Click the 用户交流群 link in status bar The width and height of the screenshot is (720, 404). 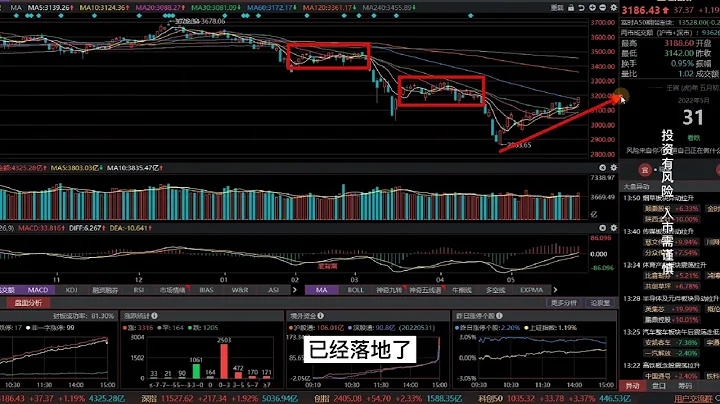click(x=694, y=399)
